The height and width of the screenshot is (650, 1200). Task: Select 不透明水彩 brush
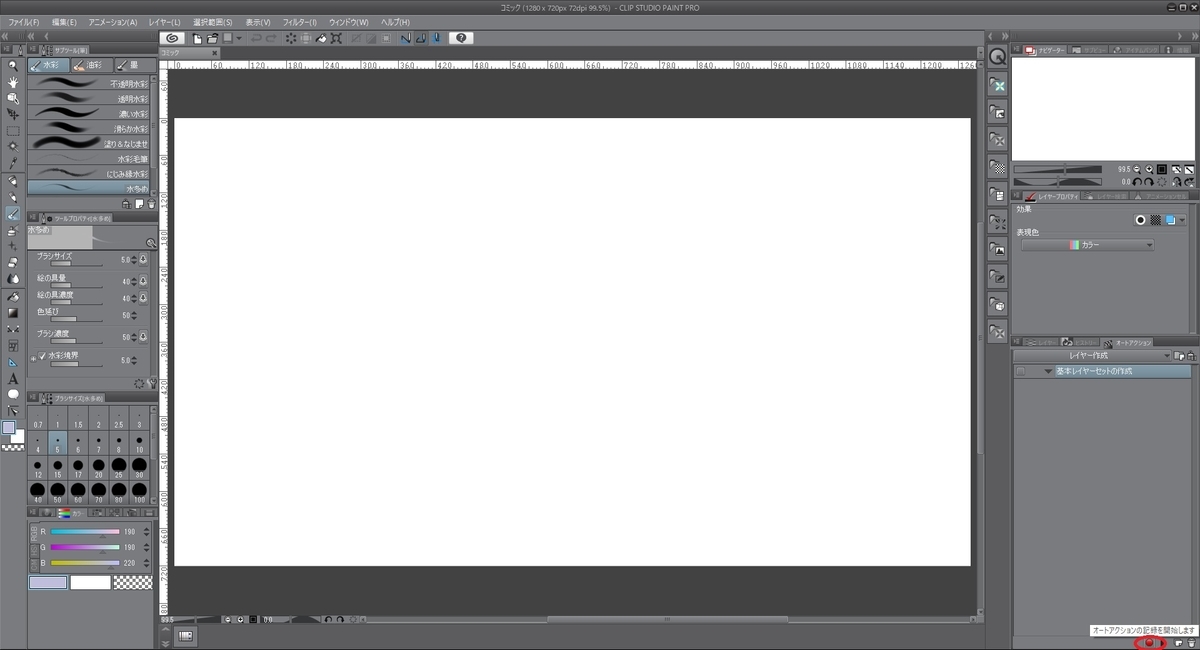point(90,84)
